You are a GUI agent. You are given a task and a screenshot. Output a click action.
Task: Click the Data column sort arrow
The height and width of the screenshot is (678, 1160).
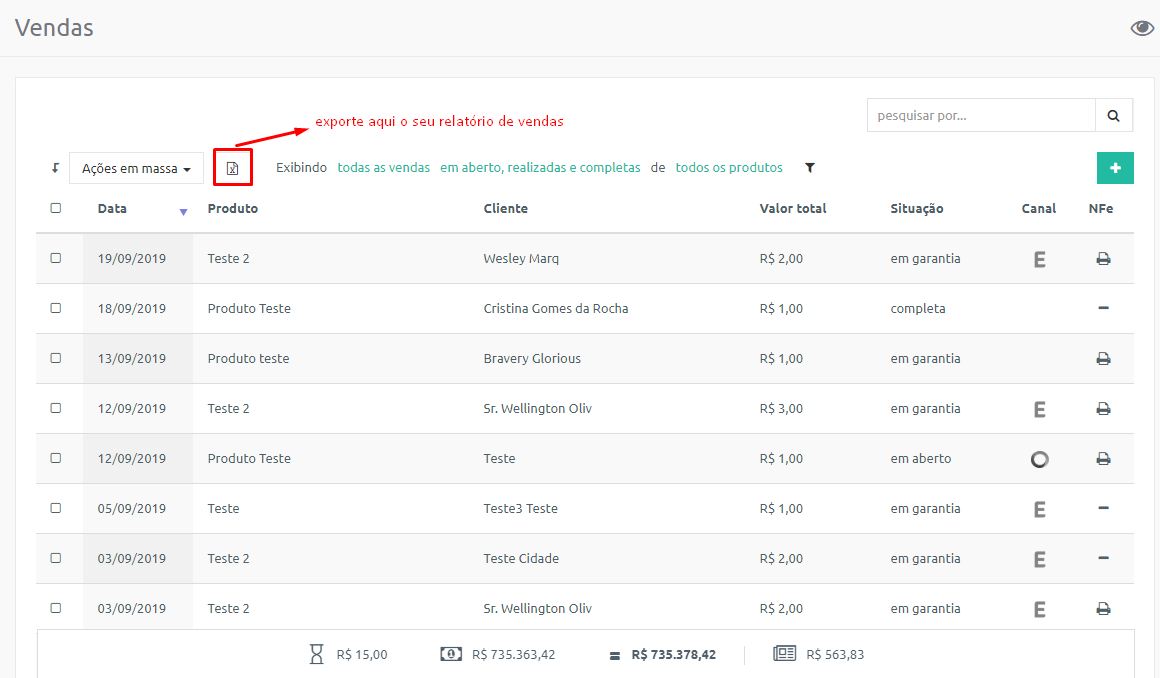click(183, 212)
